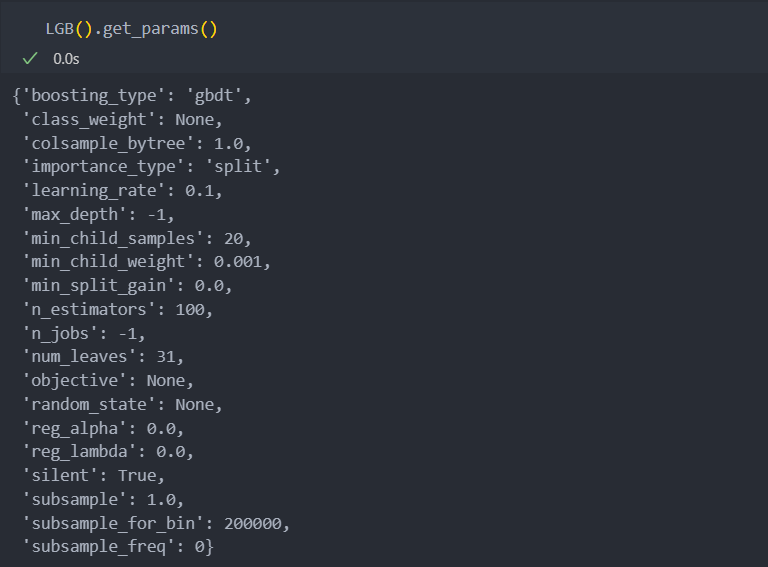
Task: Click the LGB().get_params() code line
Action: coord(131,29)
